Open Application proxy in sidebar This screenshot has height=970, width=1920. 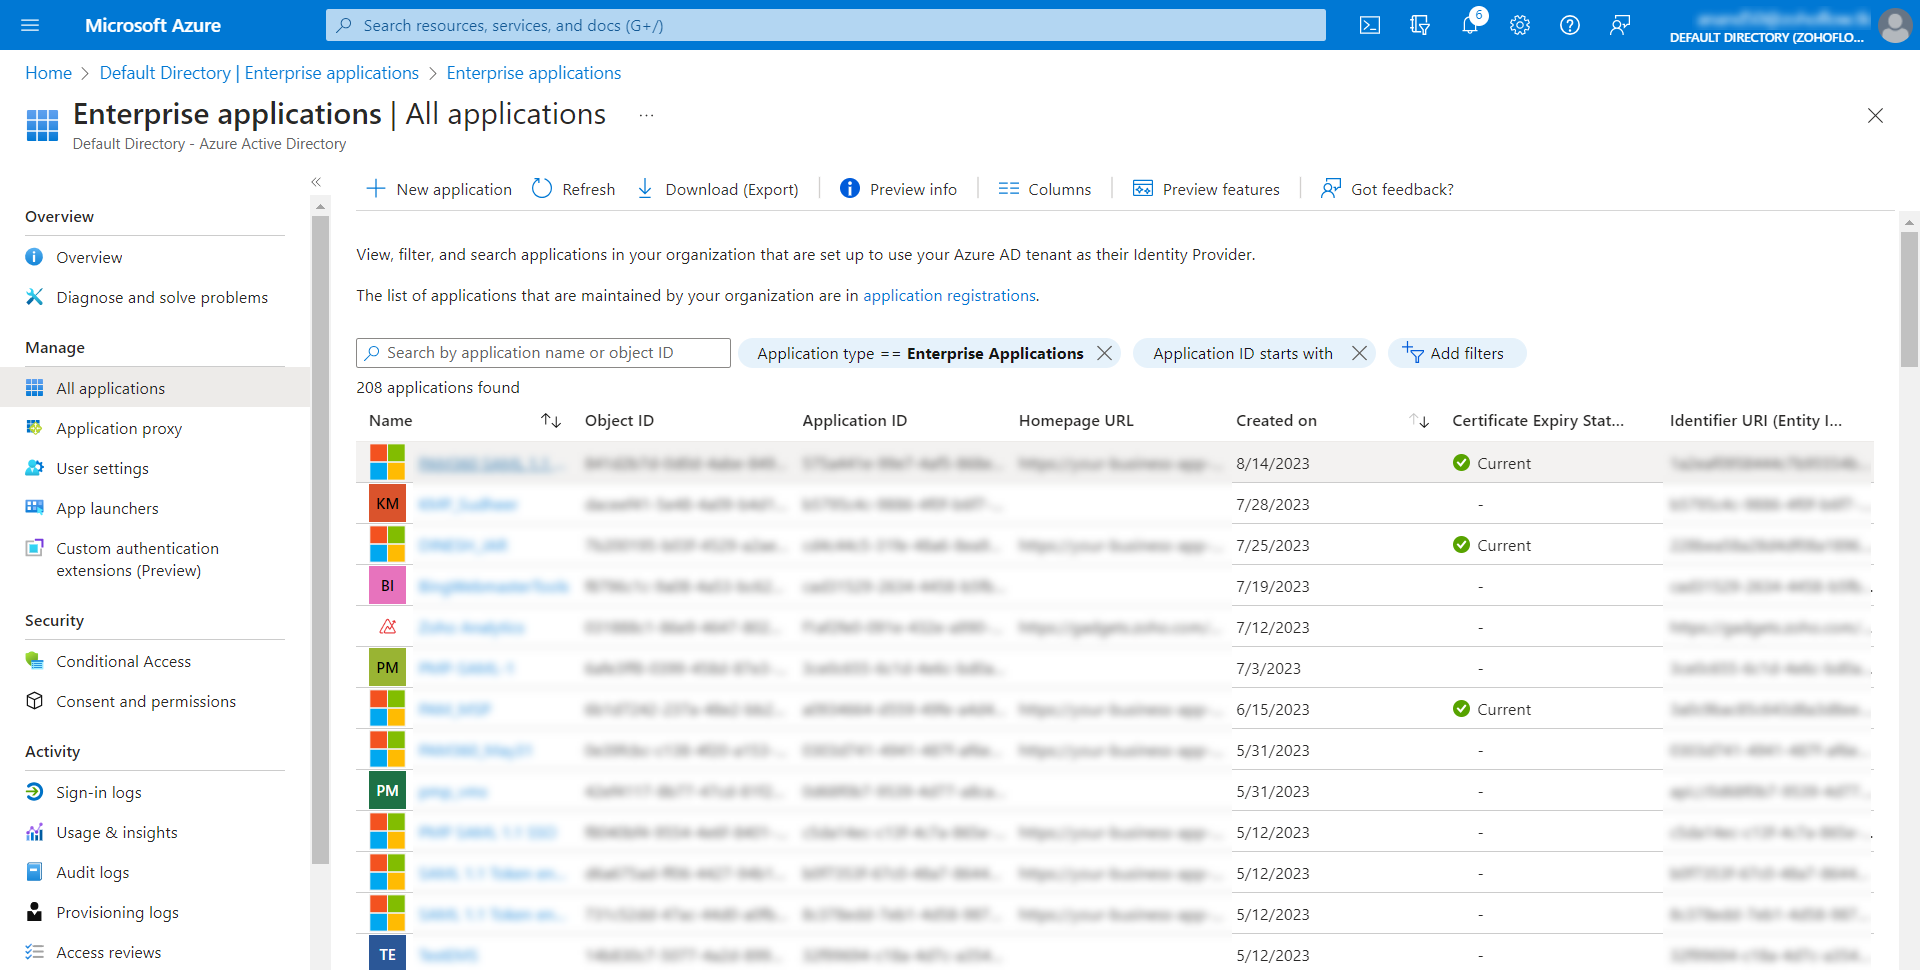click(x=119, y=428)
